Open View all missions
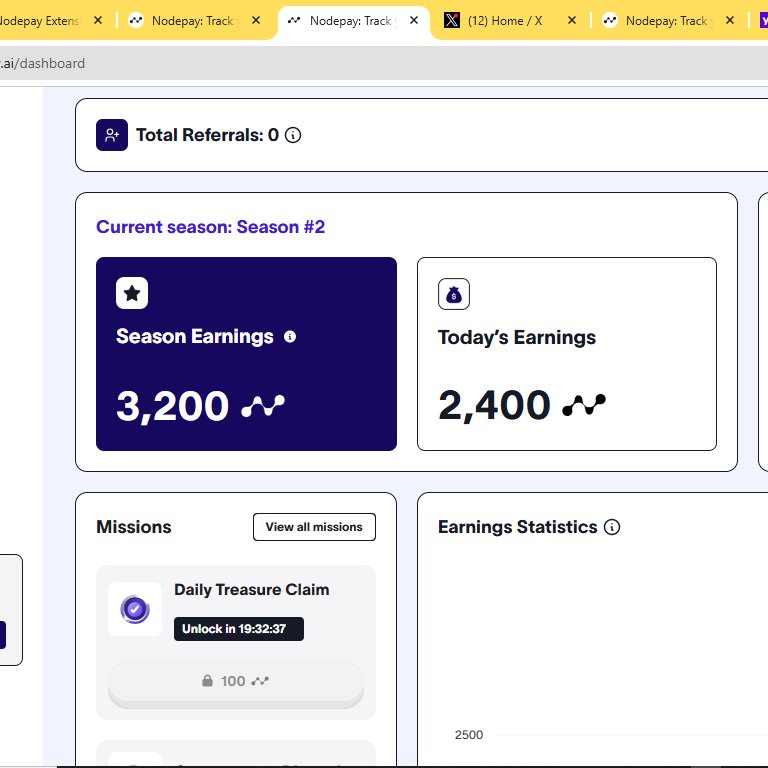The width and height of the screenshot is (768, 768). [314, 527]
